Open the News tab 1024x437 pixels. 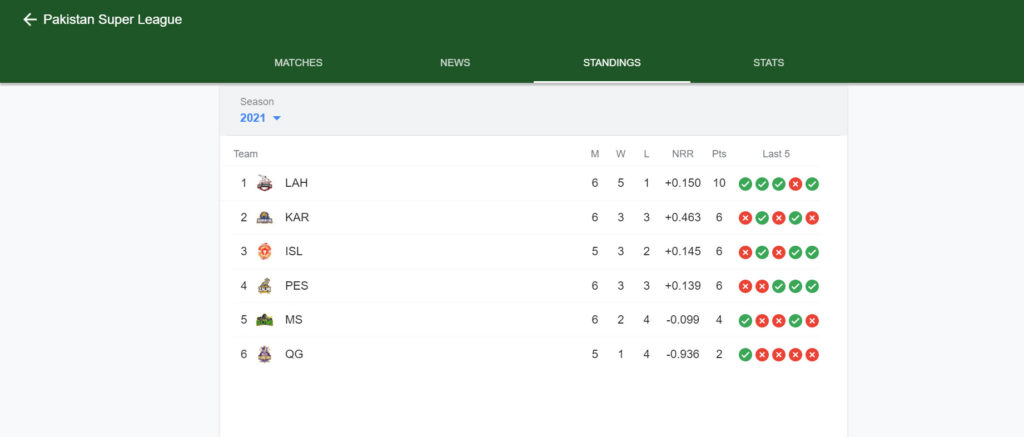455,63
